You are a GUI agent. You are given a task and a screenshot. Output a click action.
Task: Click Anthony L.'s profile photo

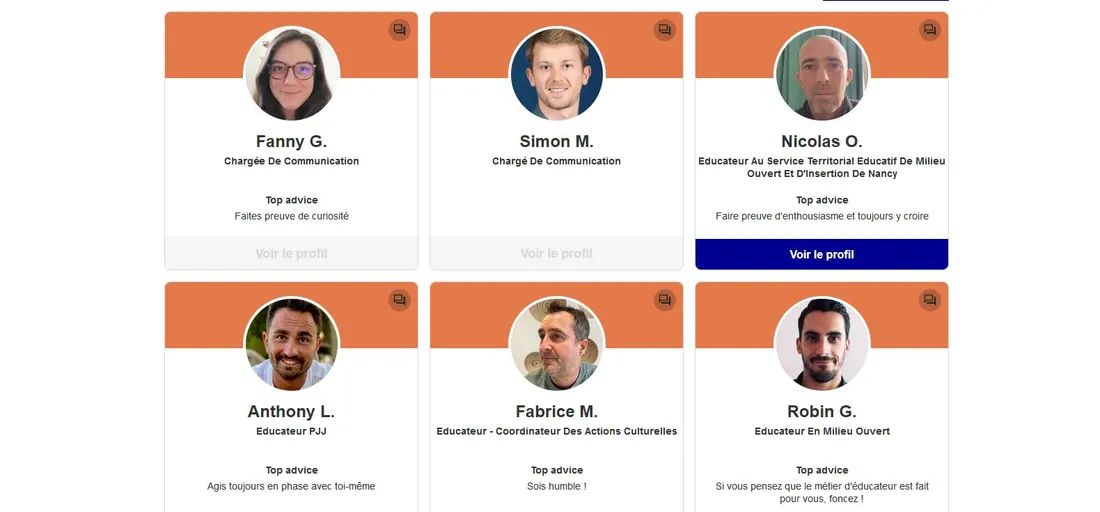[x=292, y=344]
